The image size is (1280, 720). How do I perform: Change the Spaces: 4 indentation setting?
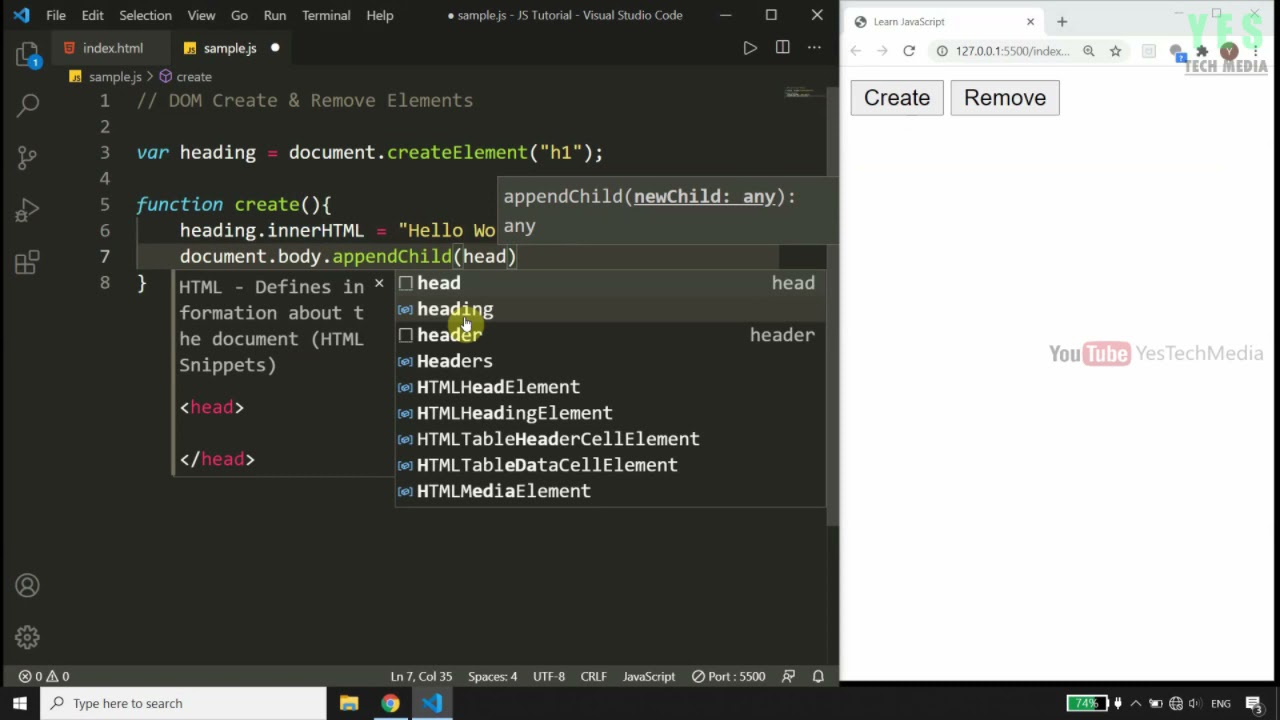[x=493, y=677]
